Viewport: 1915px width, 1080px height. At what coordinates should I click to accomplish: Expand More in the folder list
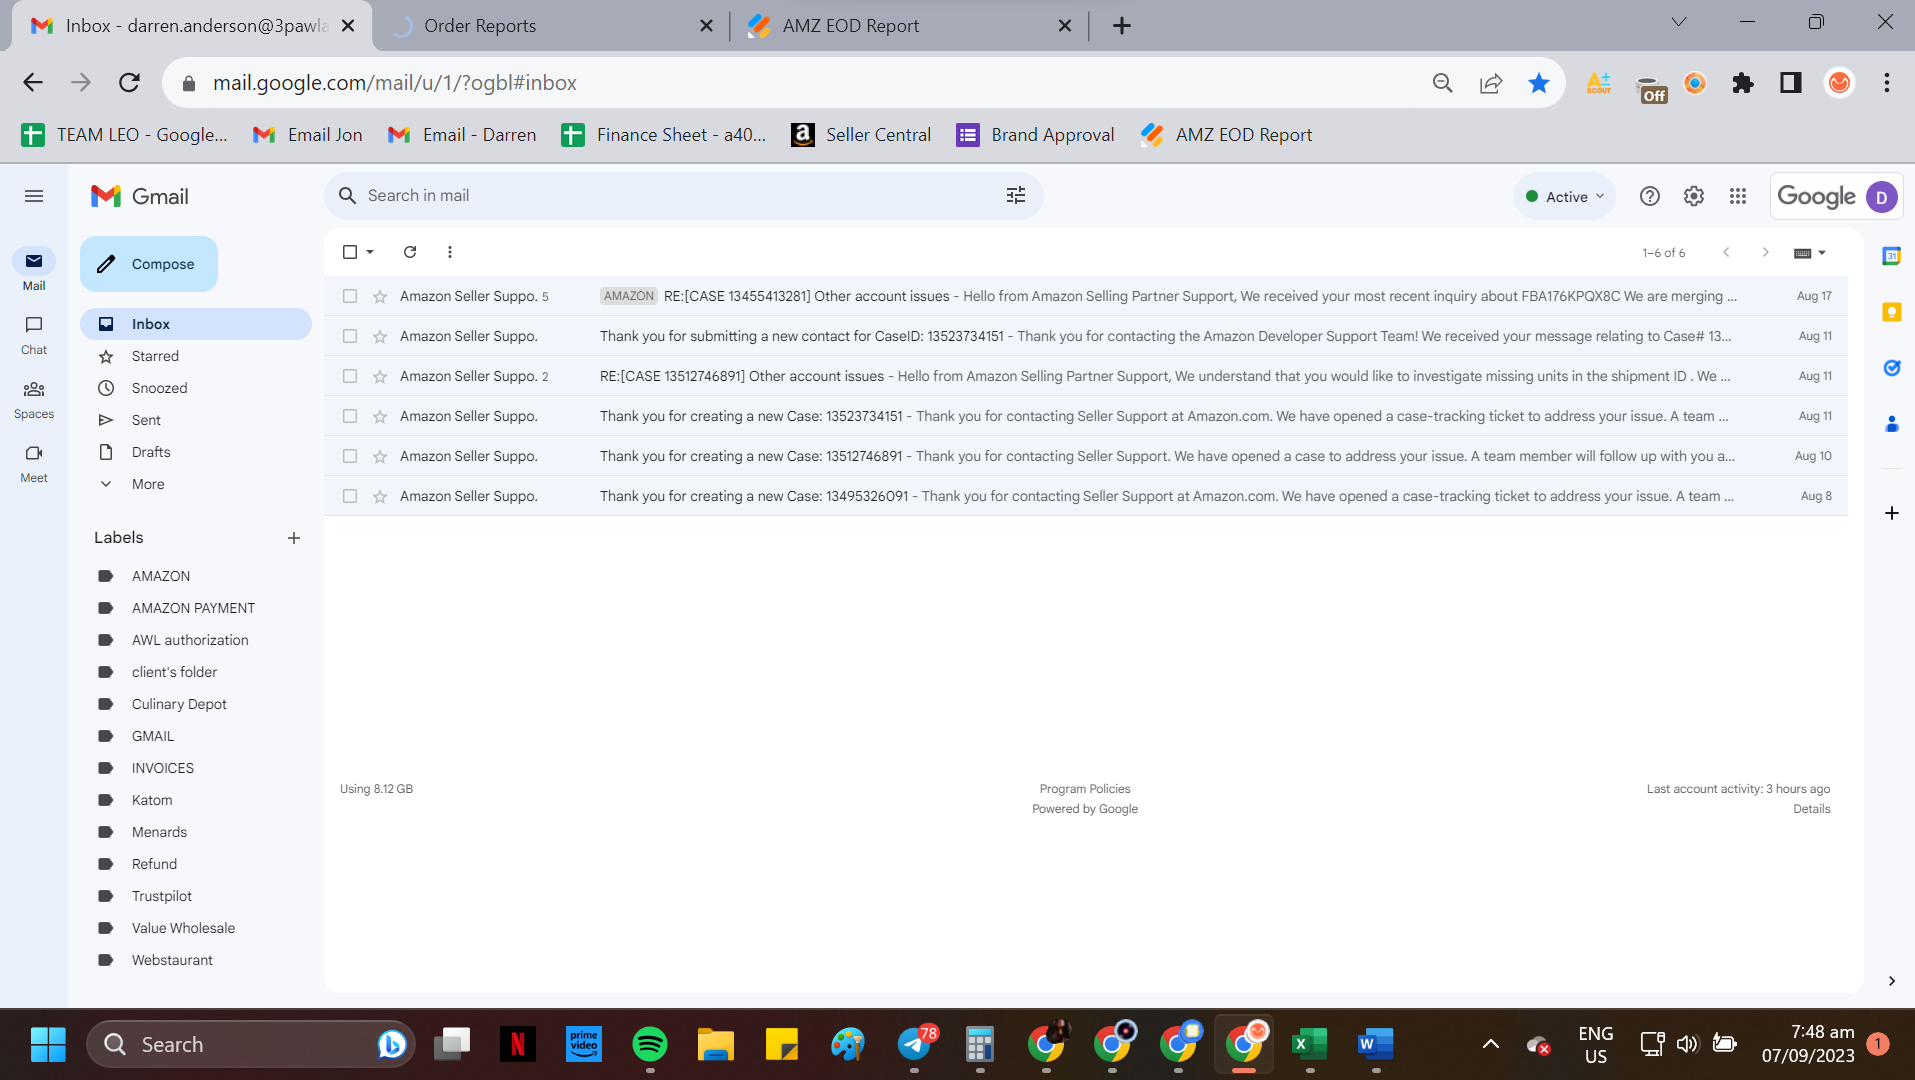148,484
